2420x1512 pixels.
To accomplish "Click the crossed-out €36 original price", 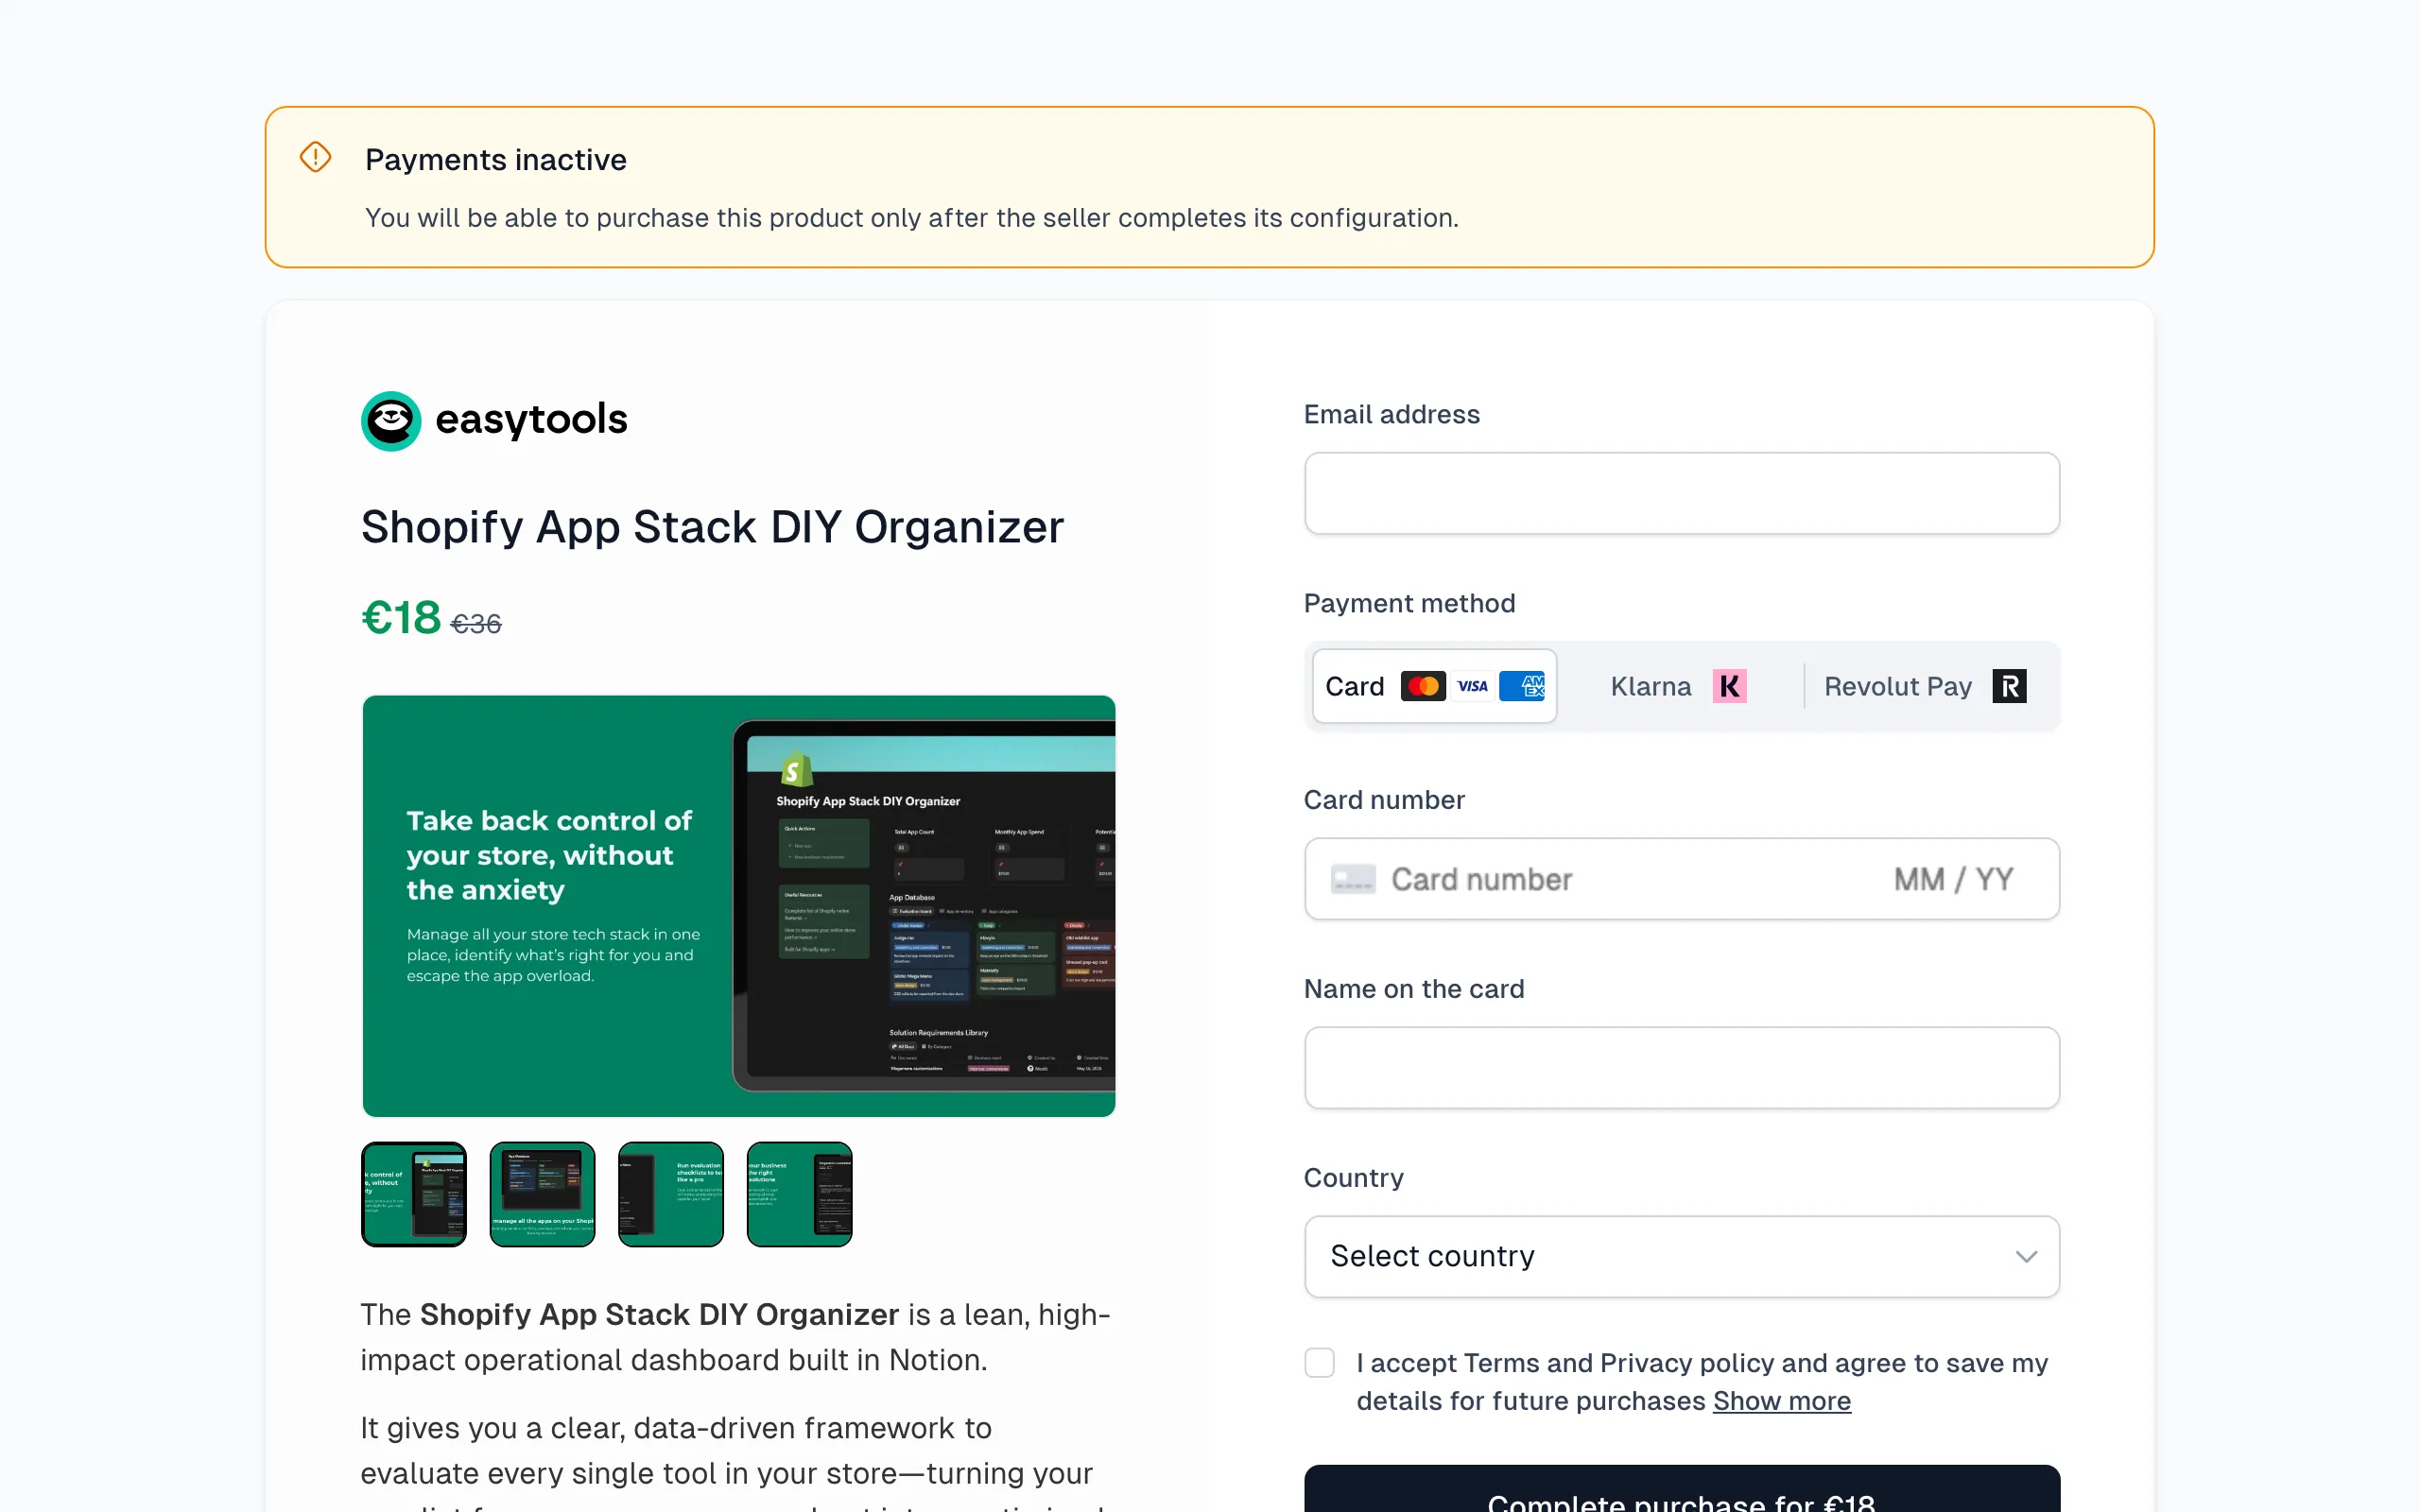I will tap(476, 624).
